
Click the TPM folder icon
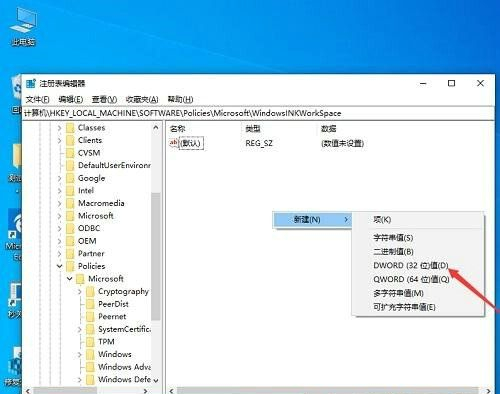[x=90, y=342]
